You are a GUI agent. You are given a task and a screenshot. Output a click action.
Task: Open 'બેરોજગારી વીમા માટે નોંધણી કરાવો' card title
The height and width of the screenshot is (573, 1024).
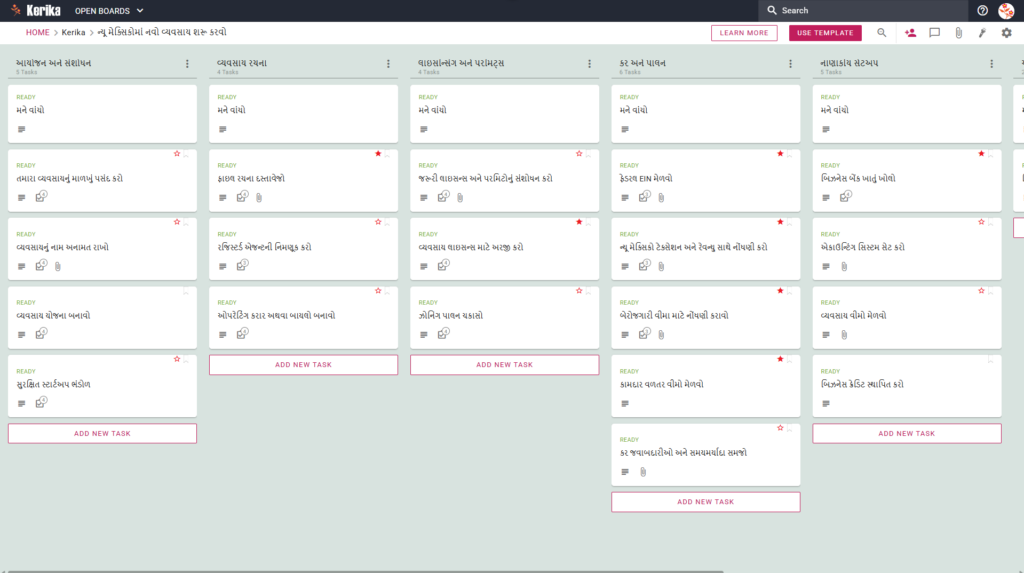(x=674, y=316)
